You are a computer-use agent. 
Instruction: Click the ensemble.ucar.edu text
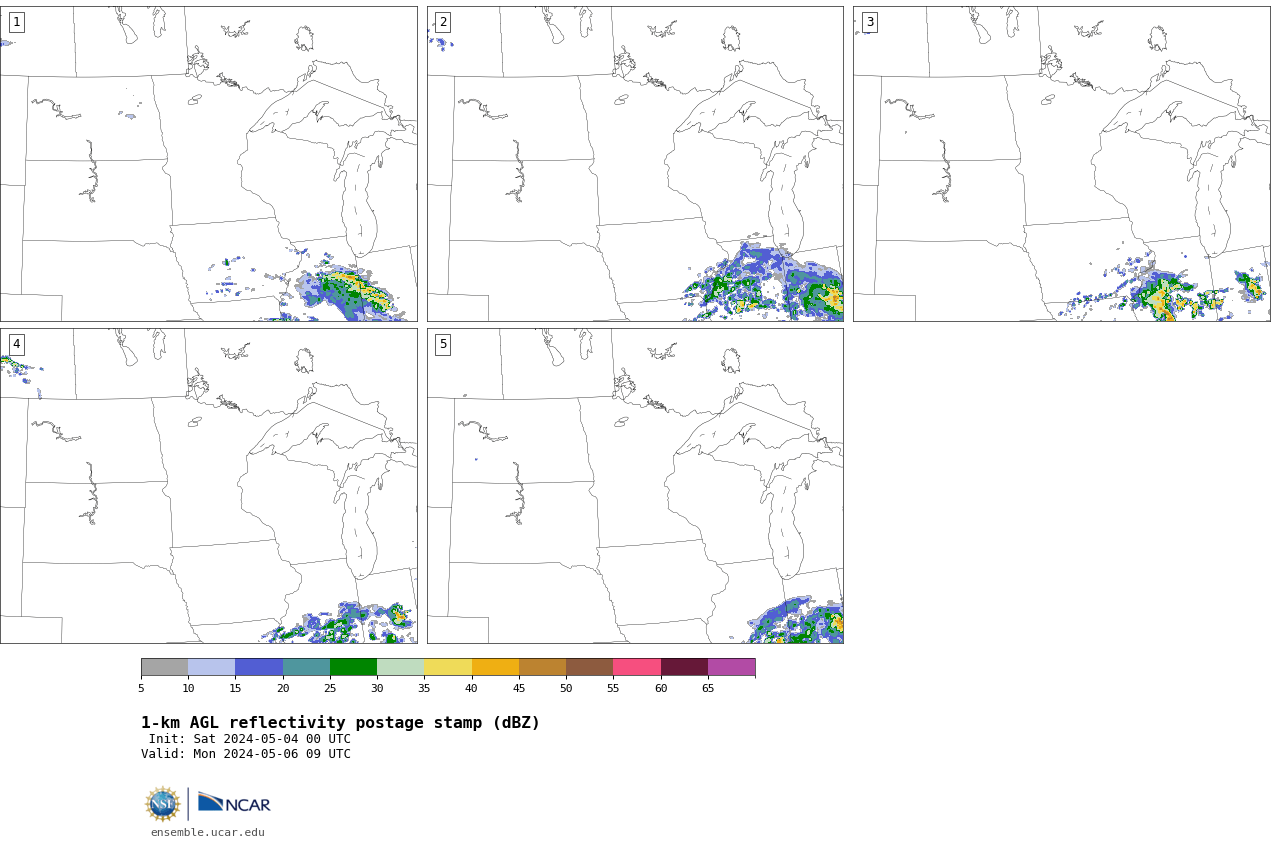coord(208,832)
